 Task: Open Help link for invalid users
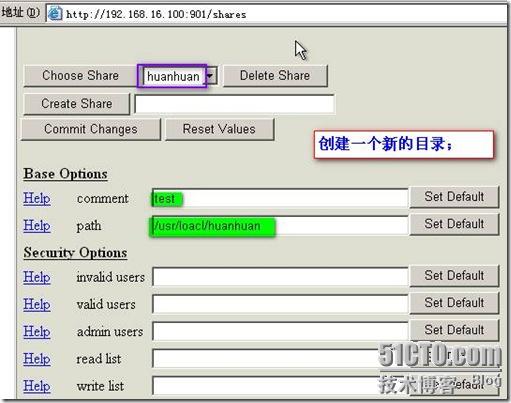(37, 277)
